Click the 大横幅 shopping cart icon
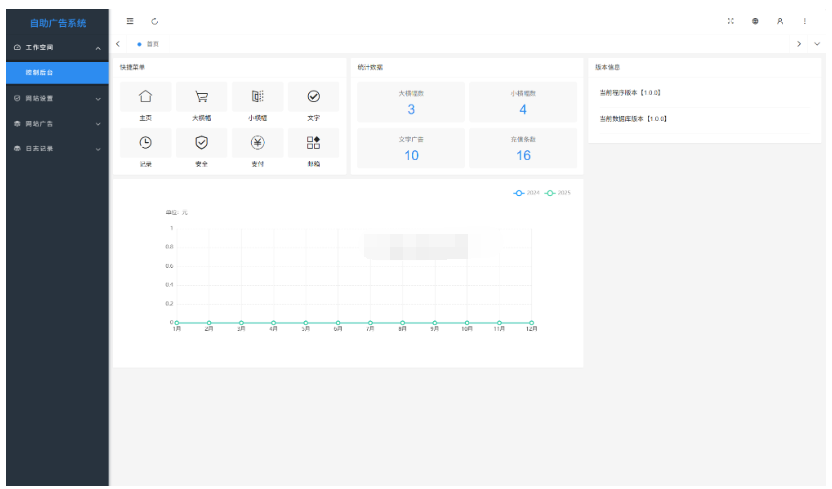The image size is (832, 489). tap(201, 97)
